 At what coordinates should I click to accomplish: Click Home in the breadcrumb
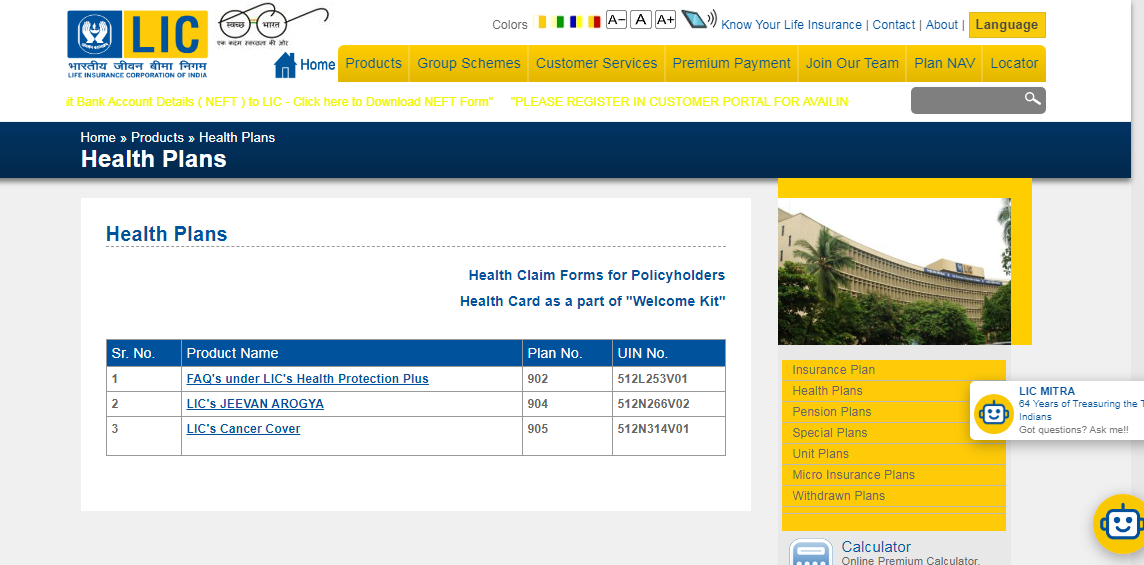pyautogui.click(x=98, y=137)
